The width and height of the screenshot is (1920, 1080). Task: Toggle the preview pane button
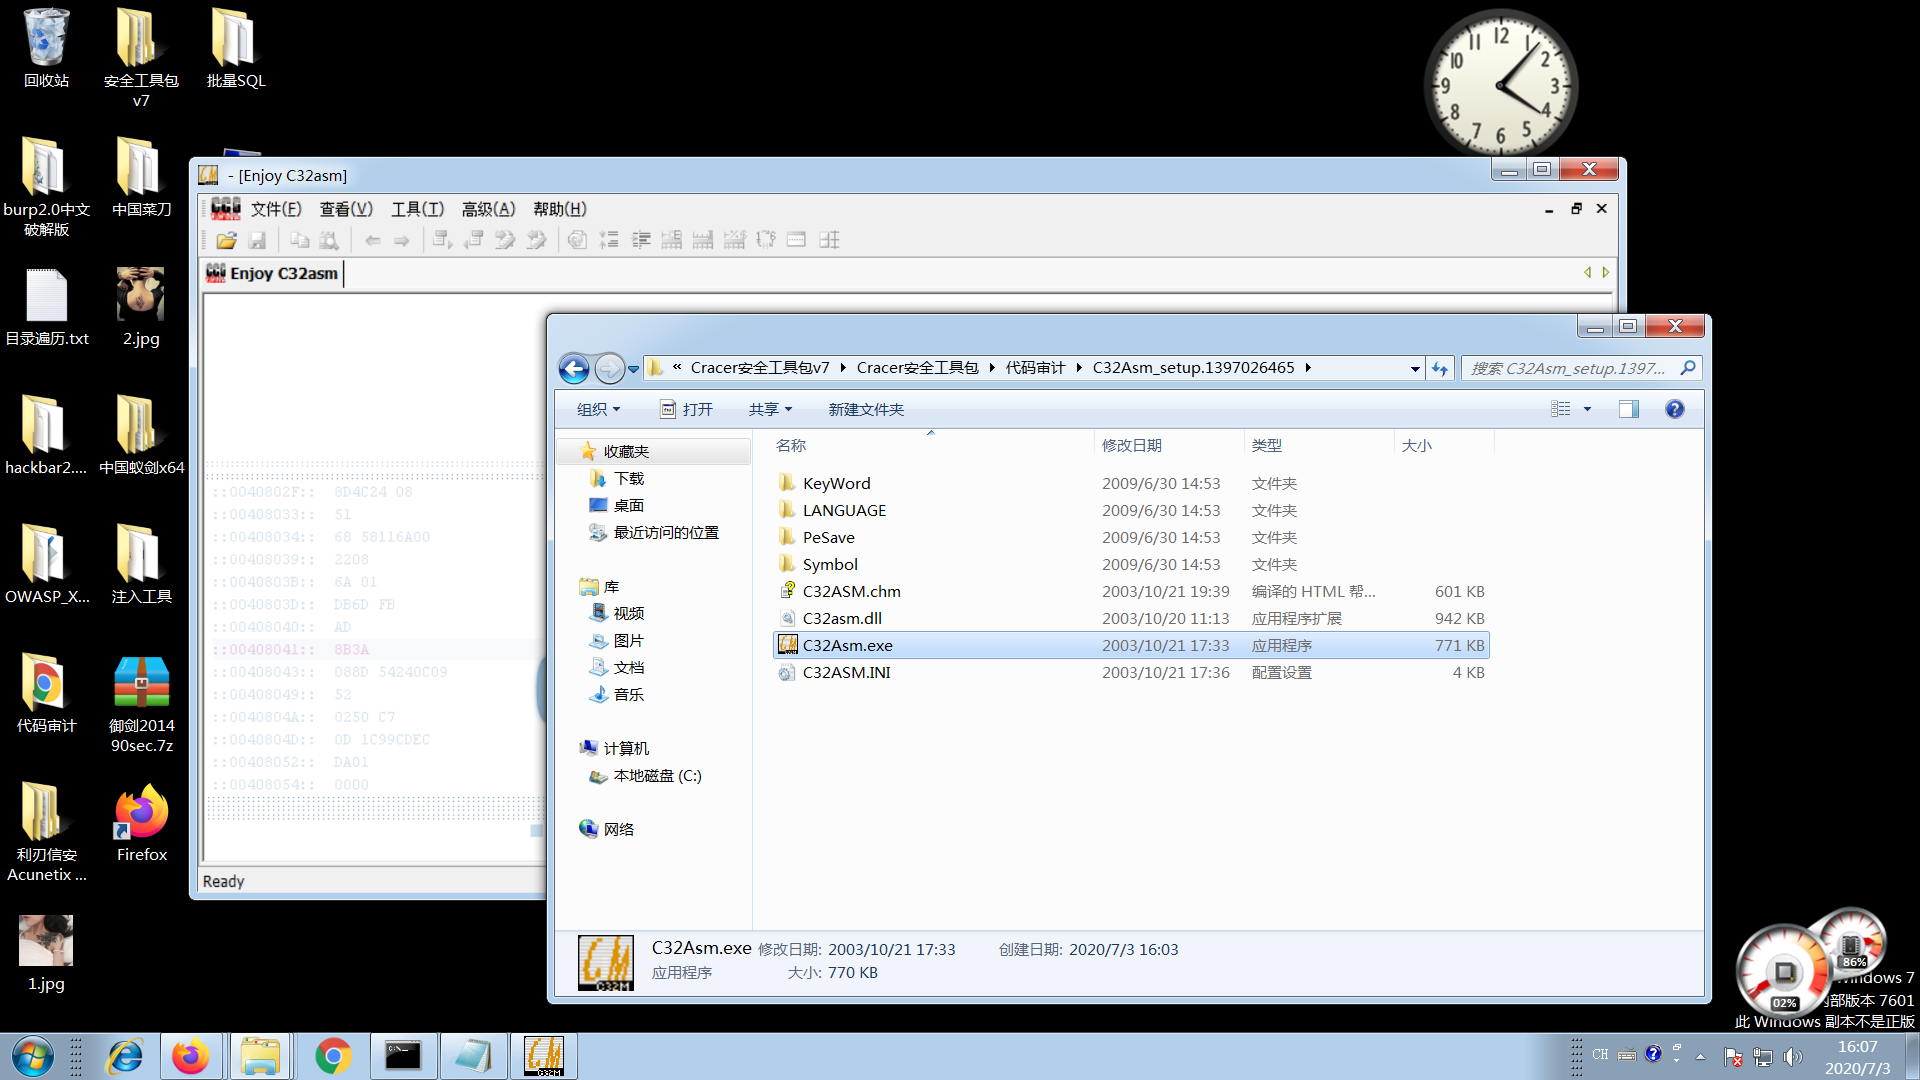click(1628, 409)
